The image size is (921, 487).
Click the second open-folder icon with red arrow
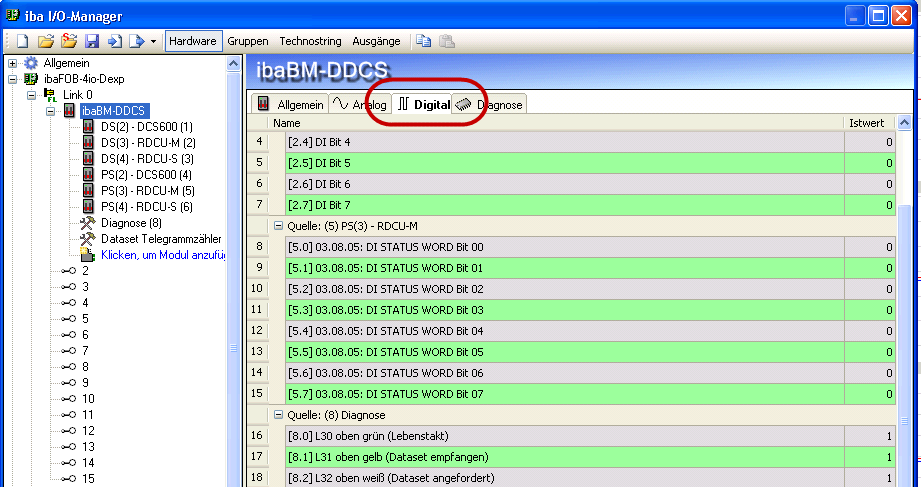point(69,41)
